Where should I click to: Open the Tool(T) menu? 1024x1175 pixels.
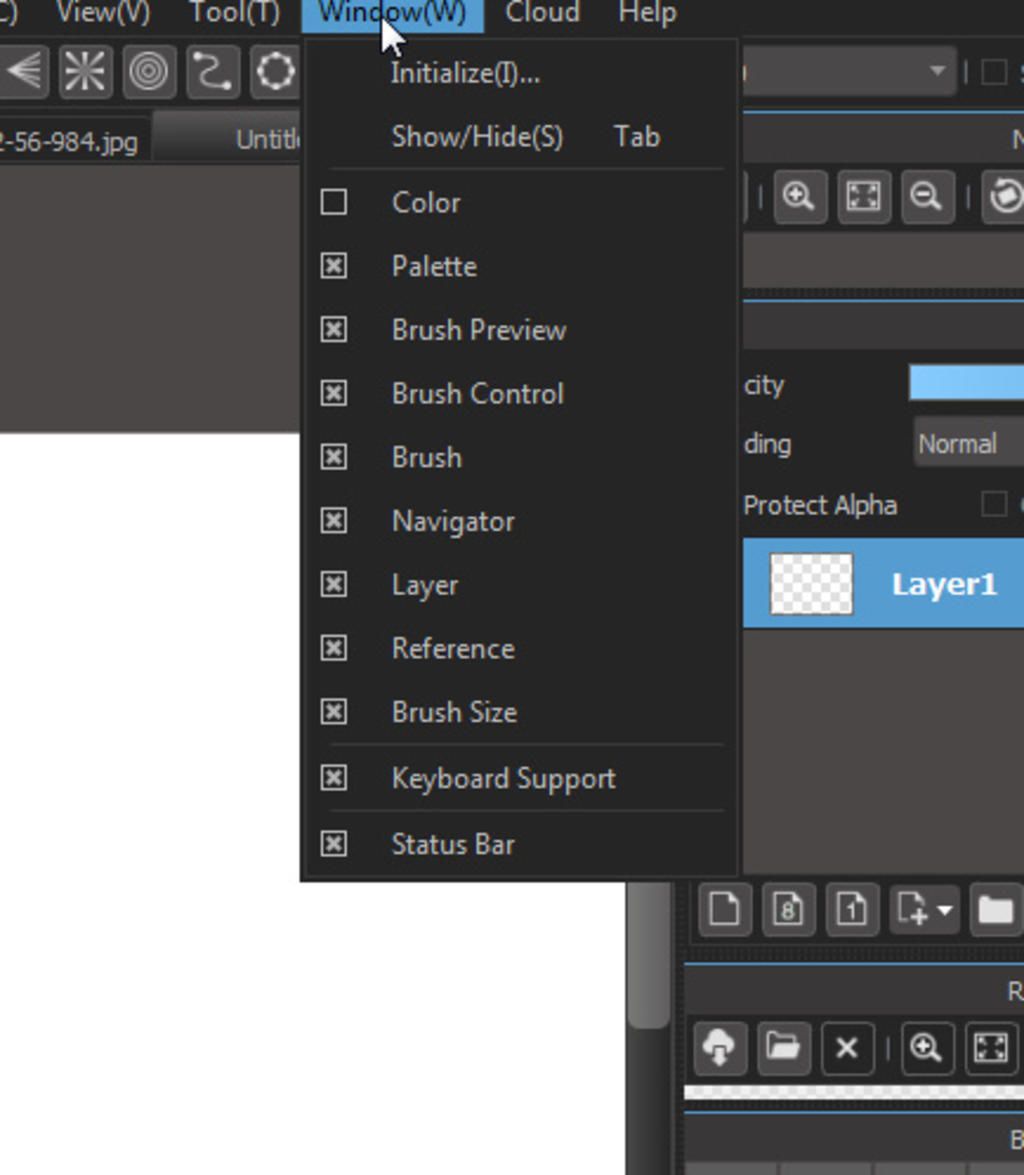(x=234, y=13)
